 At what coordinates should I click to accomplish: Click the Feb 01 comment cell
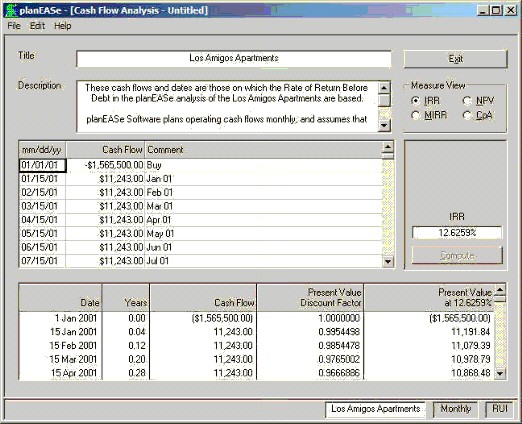(x=263, y=193)
